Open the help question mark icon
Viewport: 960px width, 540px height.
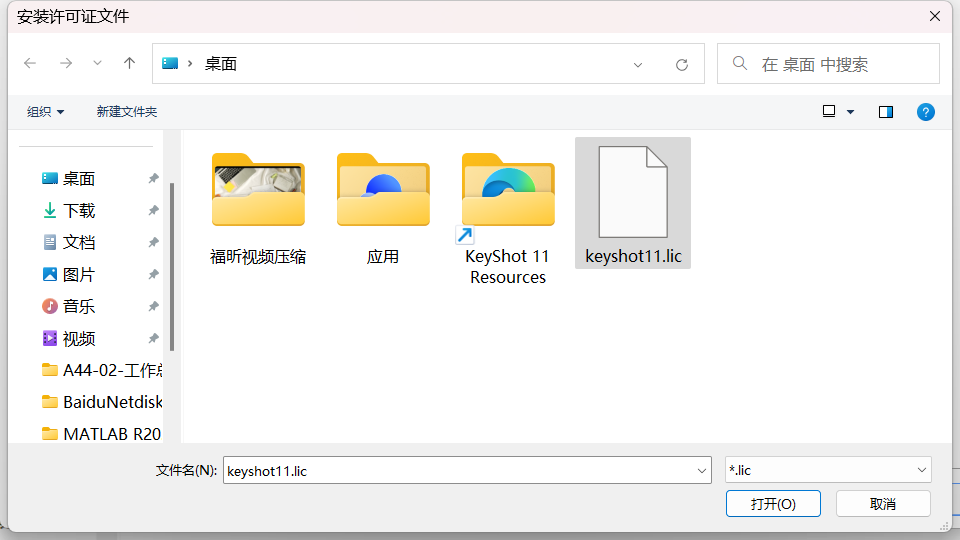pos(926,112)
